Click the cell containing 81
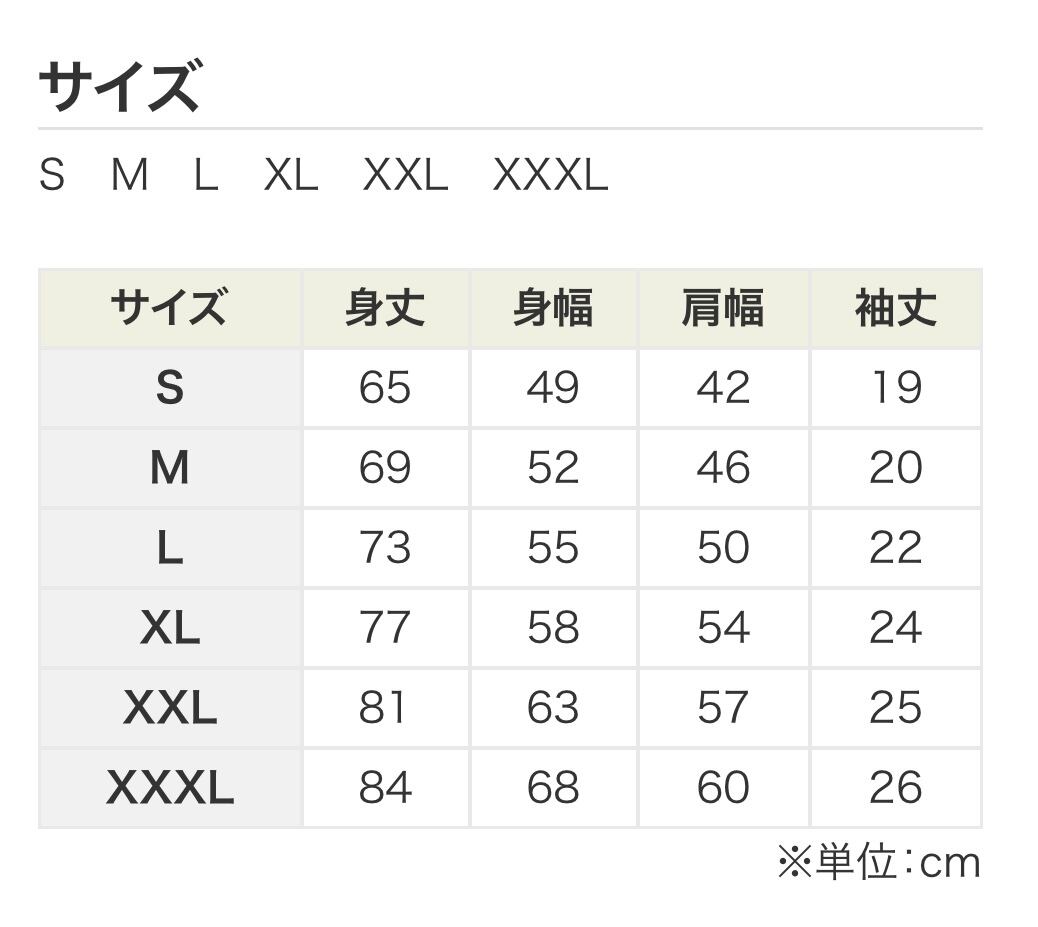This screenshot has height=927, width=1038. [x=385, y=708]
